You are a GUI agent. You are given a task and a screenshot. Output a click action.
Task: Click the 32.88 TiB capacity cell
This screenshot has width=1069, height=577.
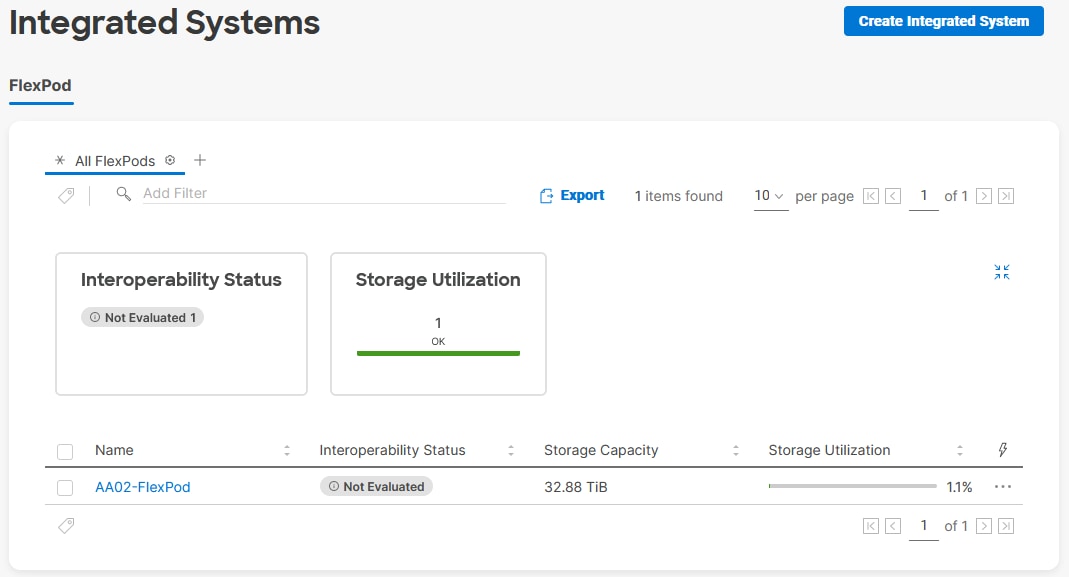[x=575, y=487]
